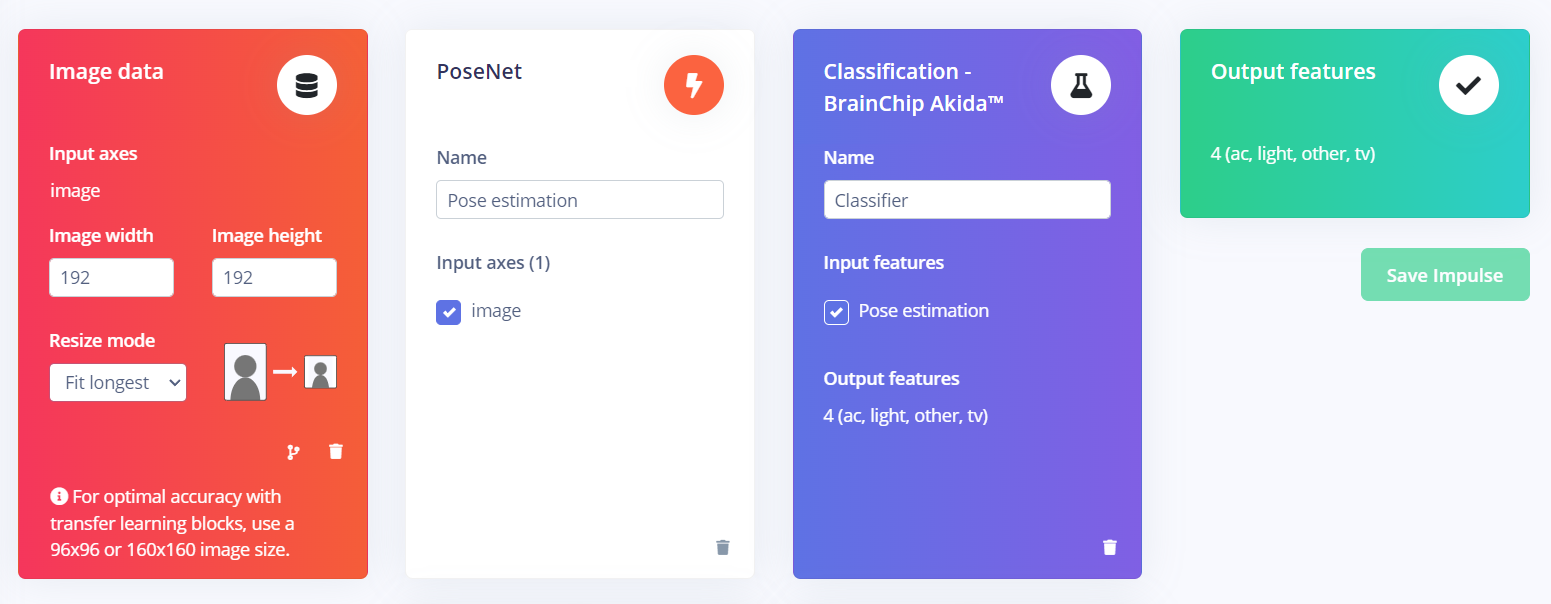Click the Save Impulse button
The width and height of the screenshot is (1551, 604).
tap(1445, 275)
